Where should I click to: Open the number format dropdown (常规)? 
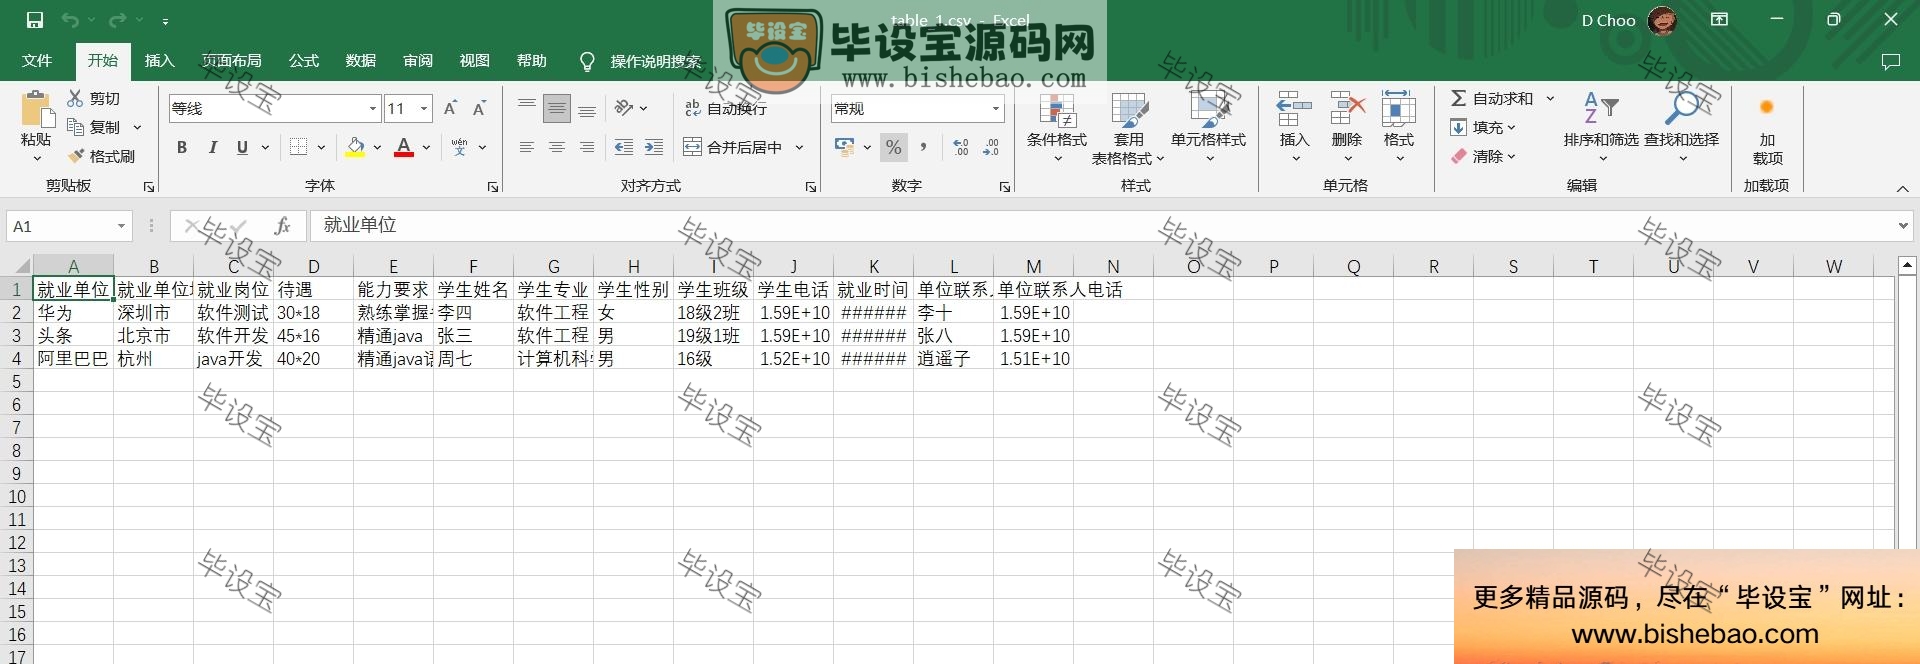[x=996, y=108]
